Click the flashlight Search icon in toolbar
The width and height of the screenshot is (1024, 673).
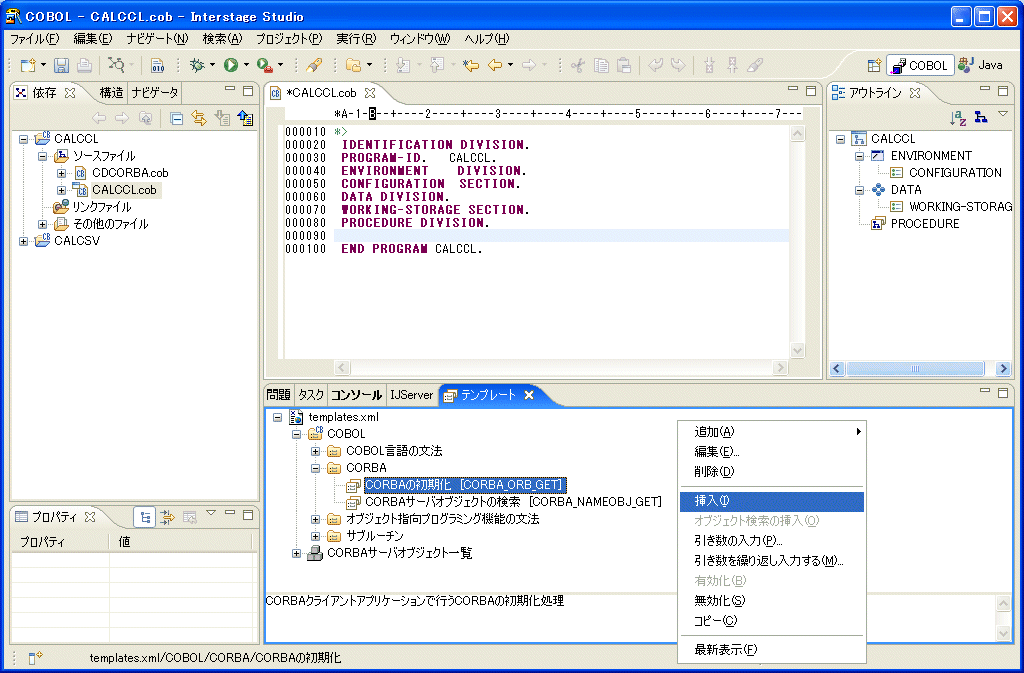tap(313, 65)
